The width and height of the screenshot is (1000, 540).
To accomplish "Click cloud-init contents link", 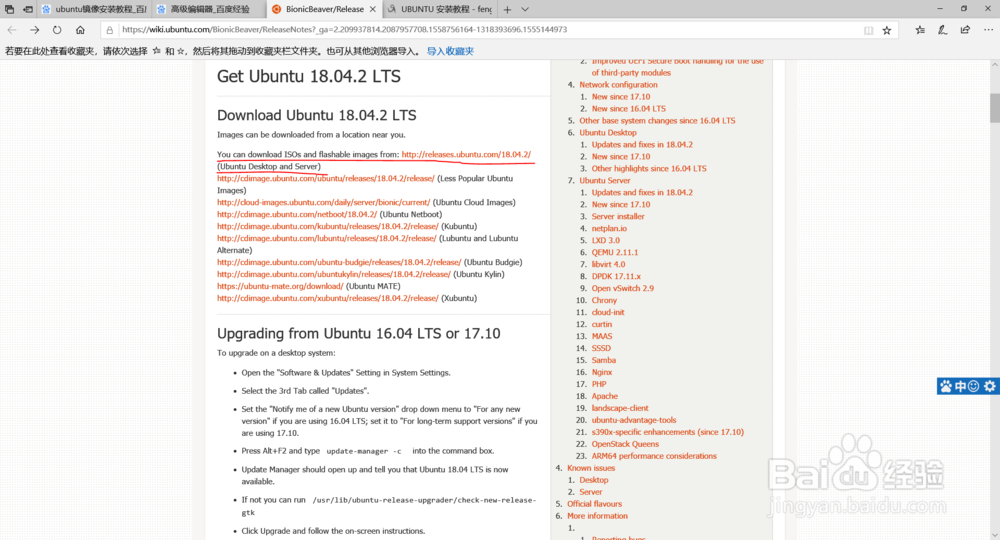I will [x=608, y=312].
